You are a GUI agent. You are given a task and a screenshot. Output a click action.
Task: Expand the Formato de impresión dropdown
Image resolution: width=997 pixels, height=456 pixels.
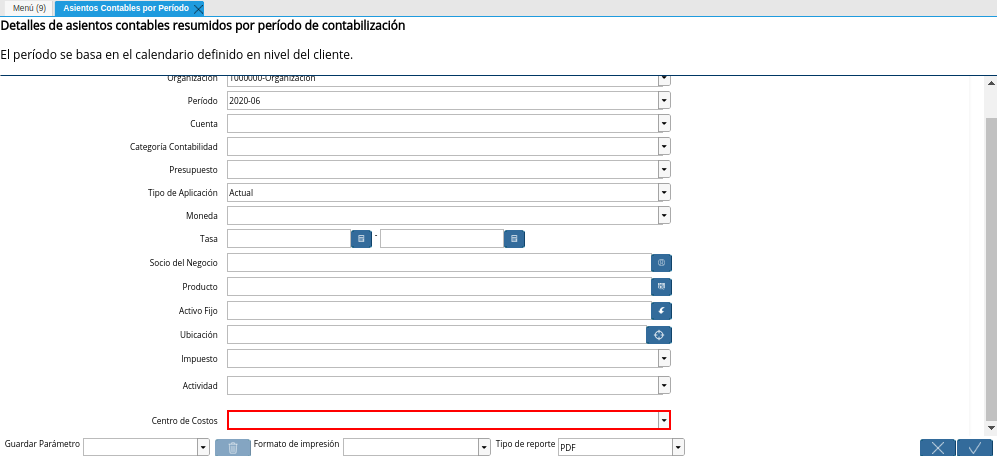coord(484,448)
